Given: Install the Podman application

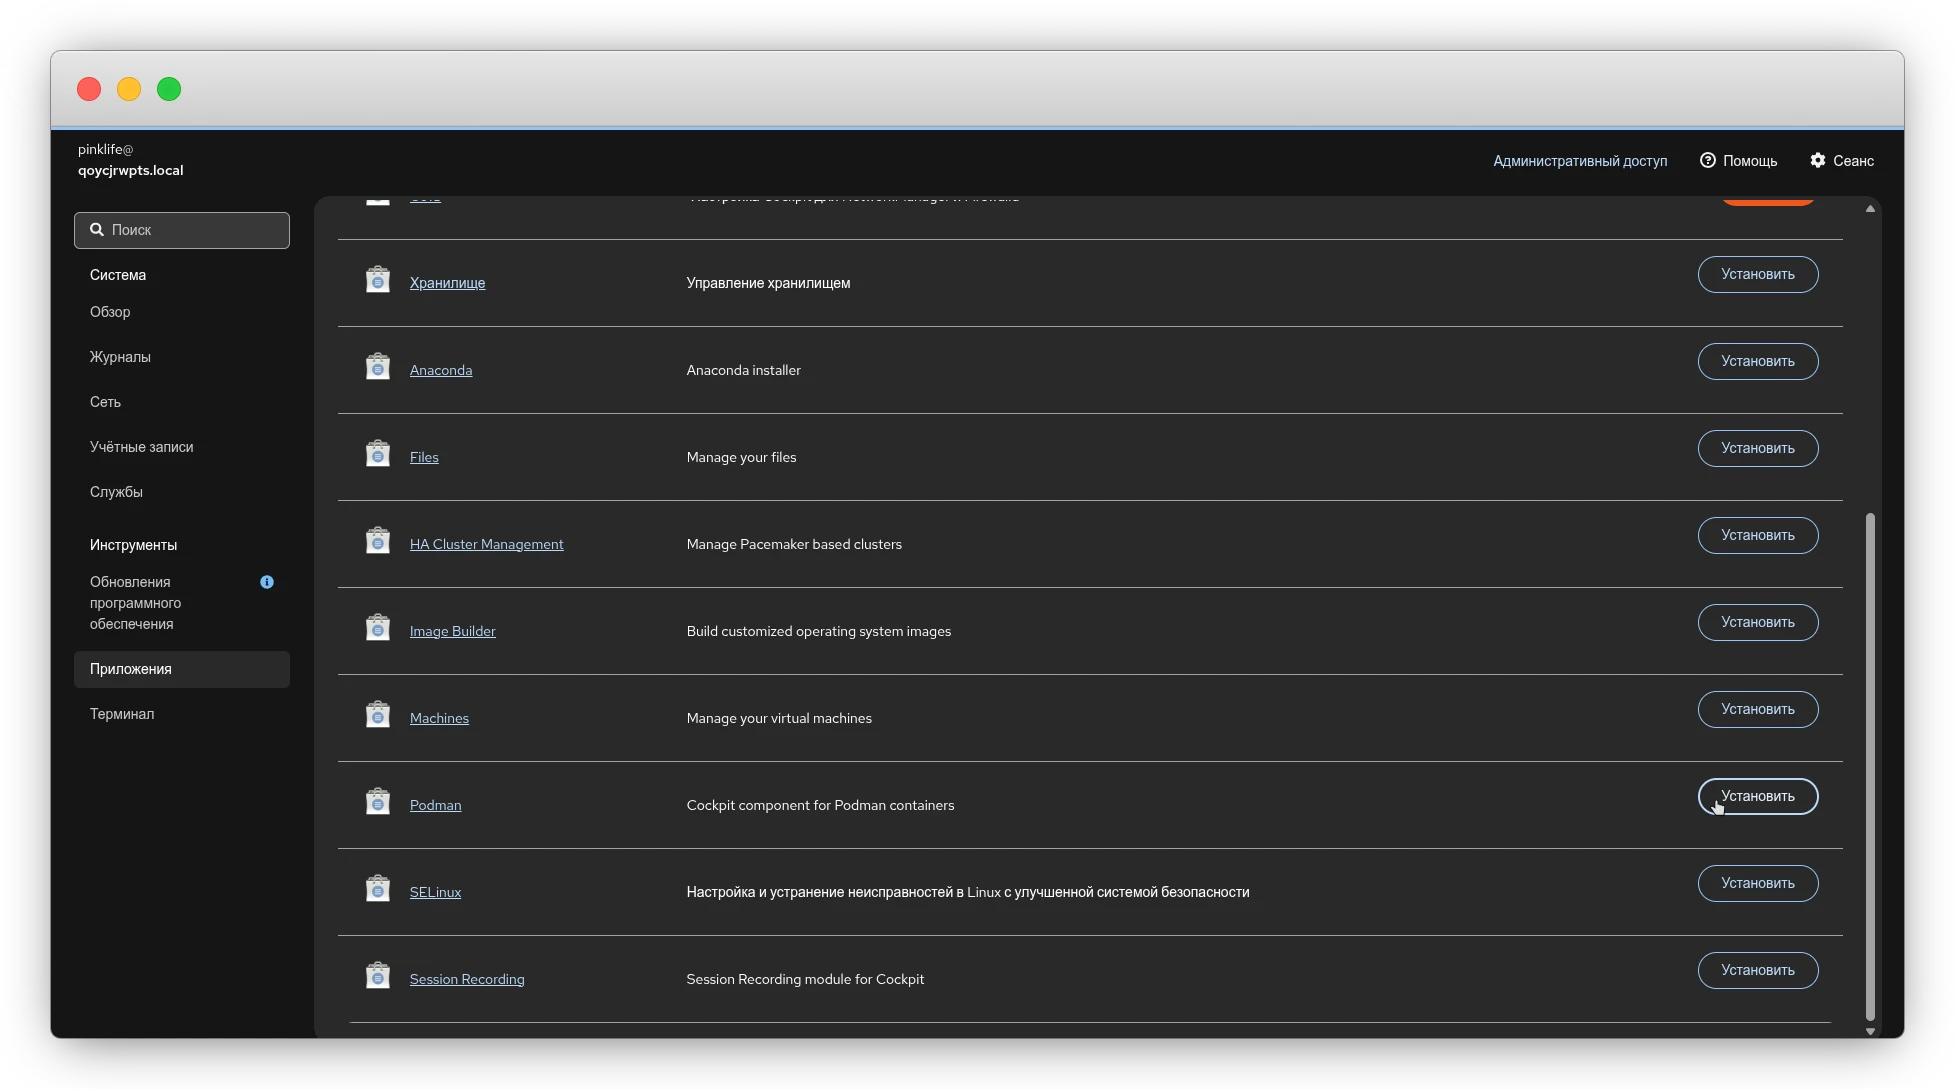Looking at the screenshot, I should 1757,796.
